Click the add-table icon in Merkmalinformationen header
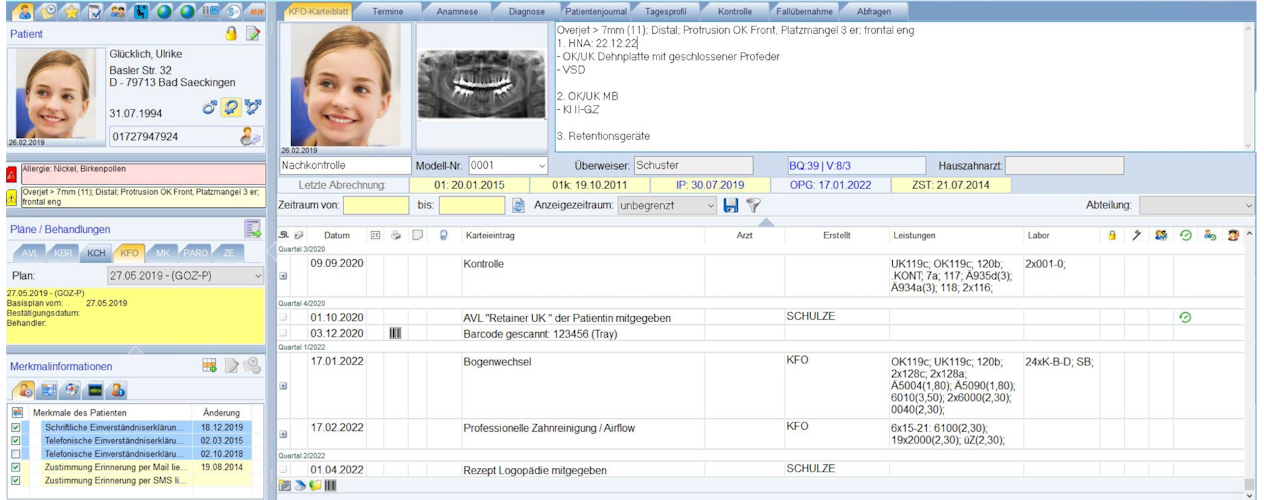Screen dimensions: 1264x500 pos(209,366)
